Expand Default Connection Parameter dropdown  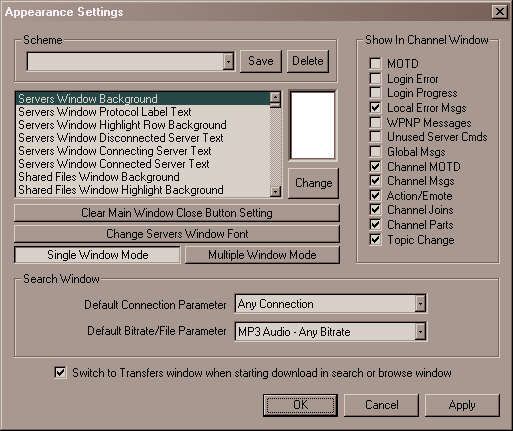coord(420,304)
